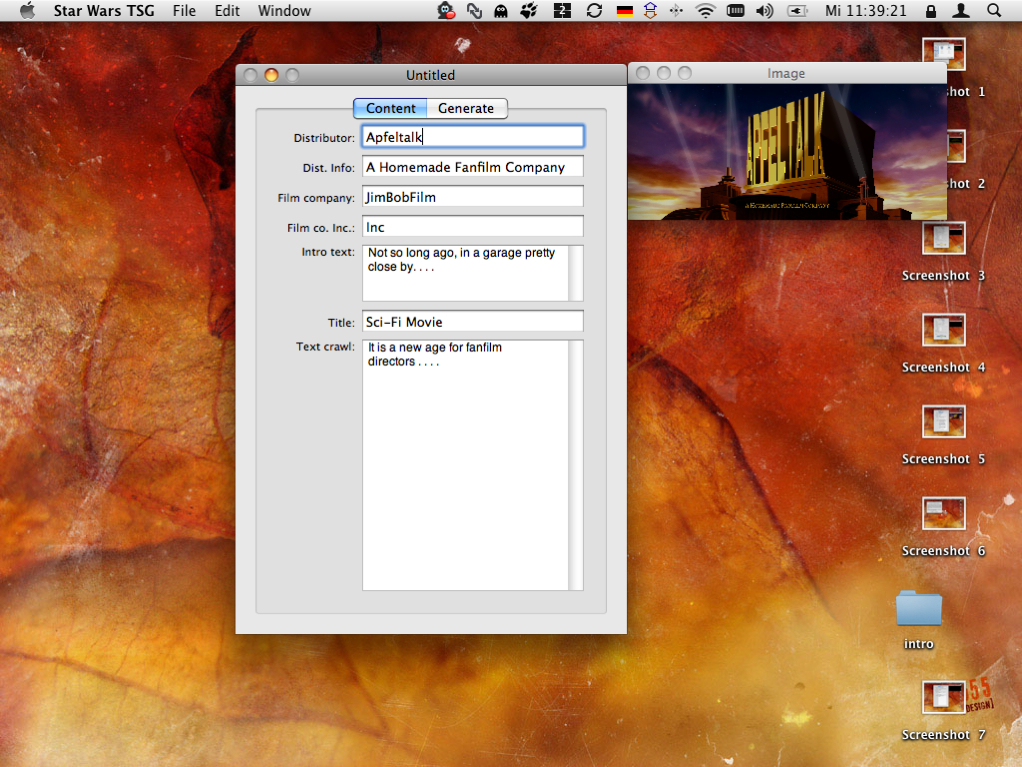Click the clock showing Mi 11:39:21
The width and height of the screenshot is (1022, 767).
(866, 10)
